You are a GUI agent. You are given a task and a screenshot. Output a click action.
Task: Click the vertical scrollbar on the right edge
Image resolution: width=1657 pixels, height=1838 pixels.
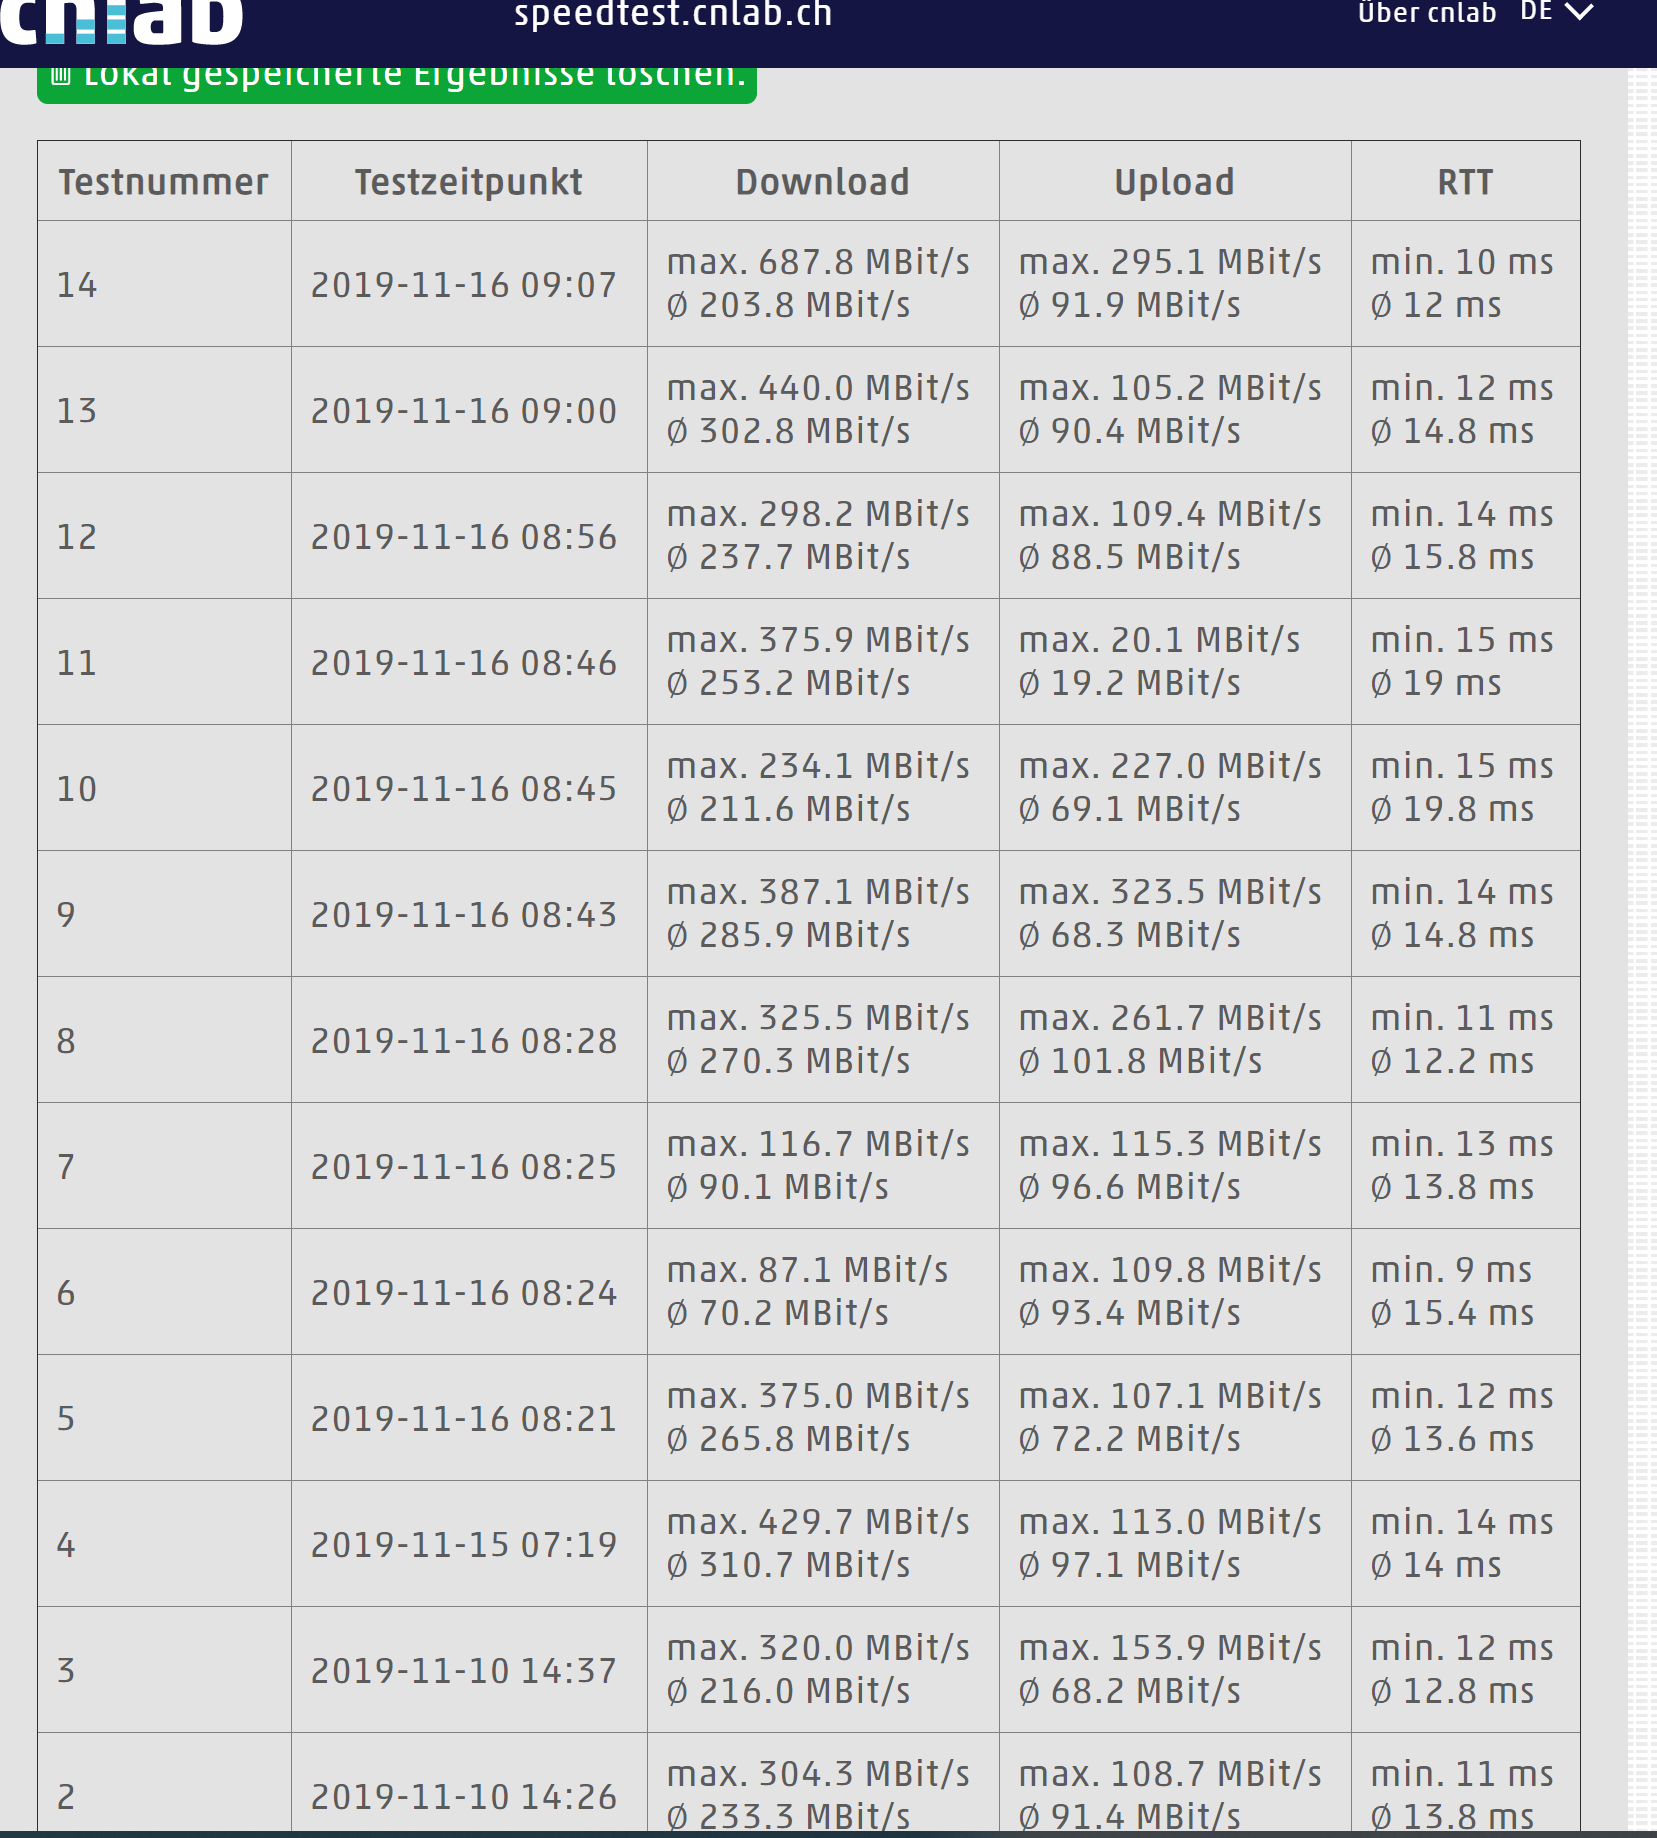1642,900
